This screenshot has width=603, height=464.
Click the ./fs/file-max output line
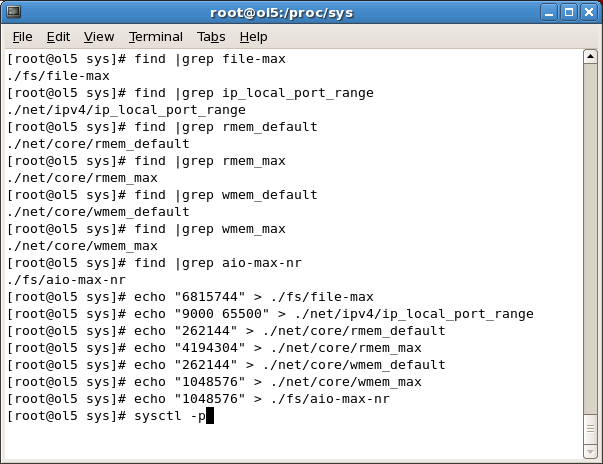tap(58, 76)
